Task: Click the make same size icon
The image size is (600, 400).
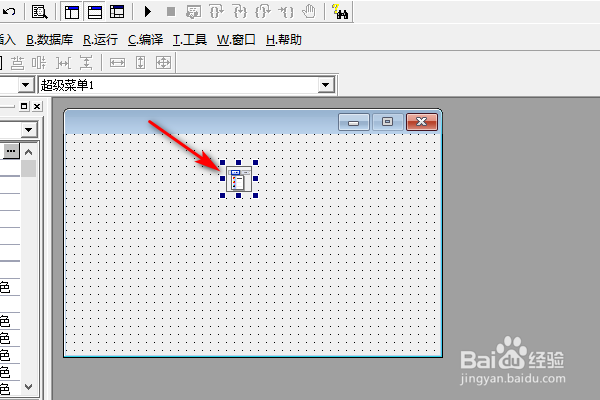Action: (163, 62)
